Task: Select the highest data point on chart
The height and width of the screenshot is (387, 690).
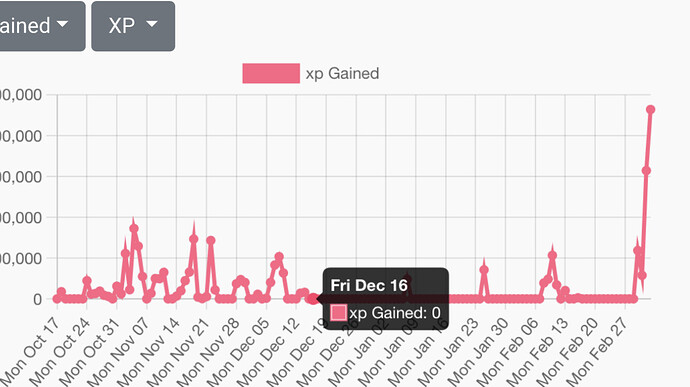Action: click(650, 110)
